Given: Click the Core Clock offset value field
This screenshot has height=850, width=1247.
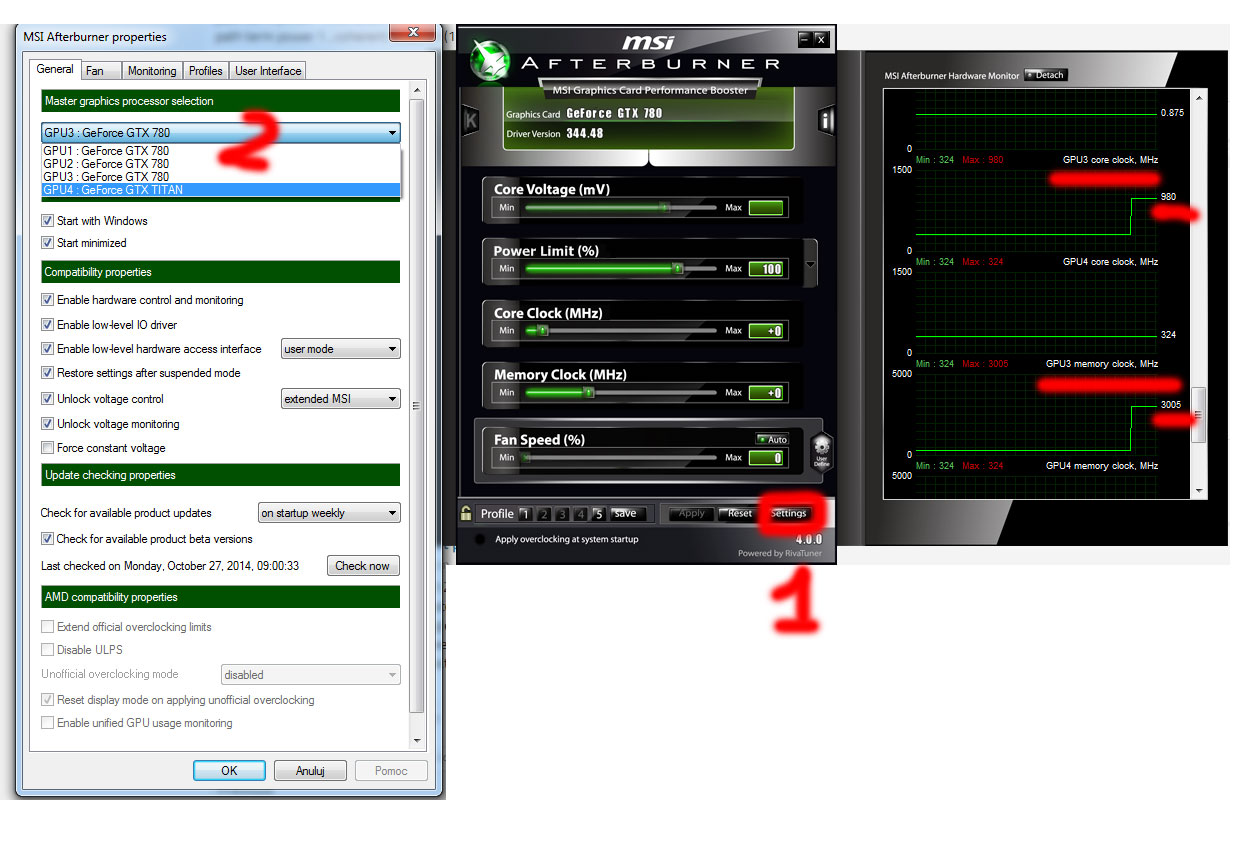Looking at the screenshot, I should pyautogui.click(x=766, y=331).
